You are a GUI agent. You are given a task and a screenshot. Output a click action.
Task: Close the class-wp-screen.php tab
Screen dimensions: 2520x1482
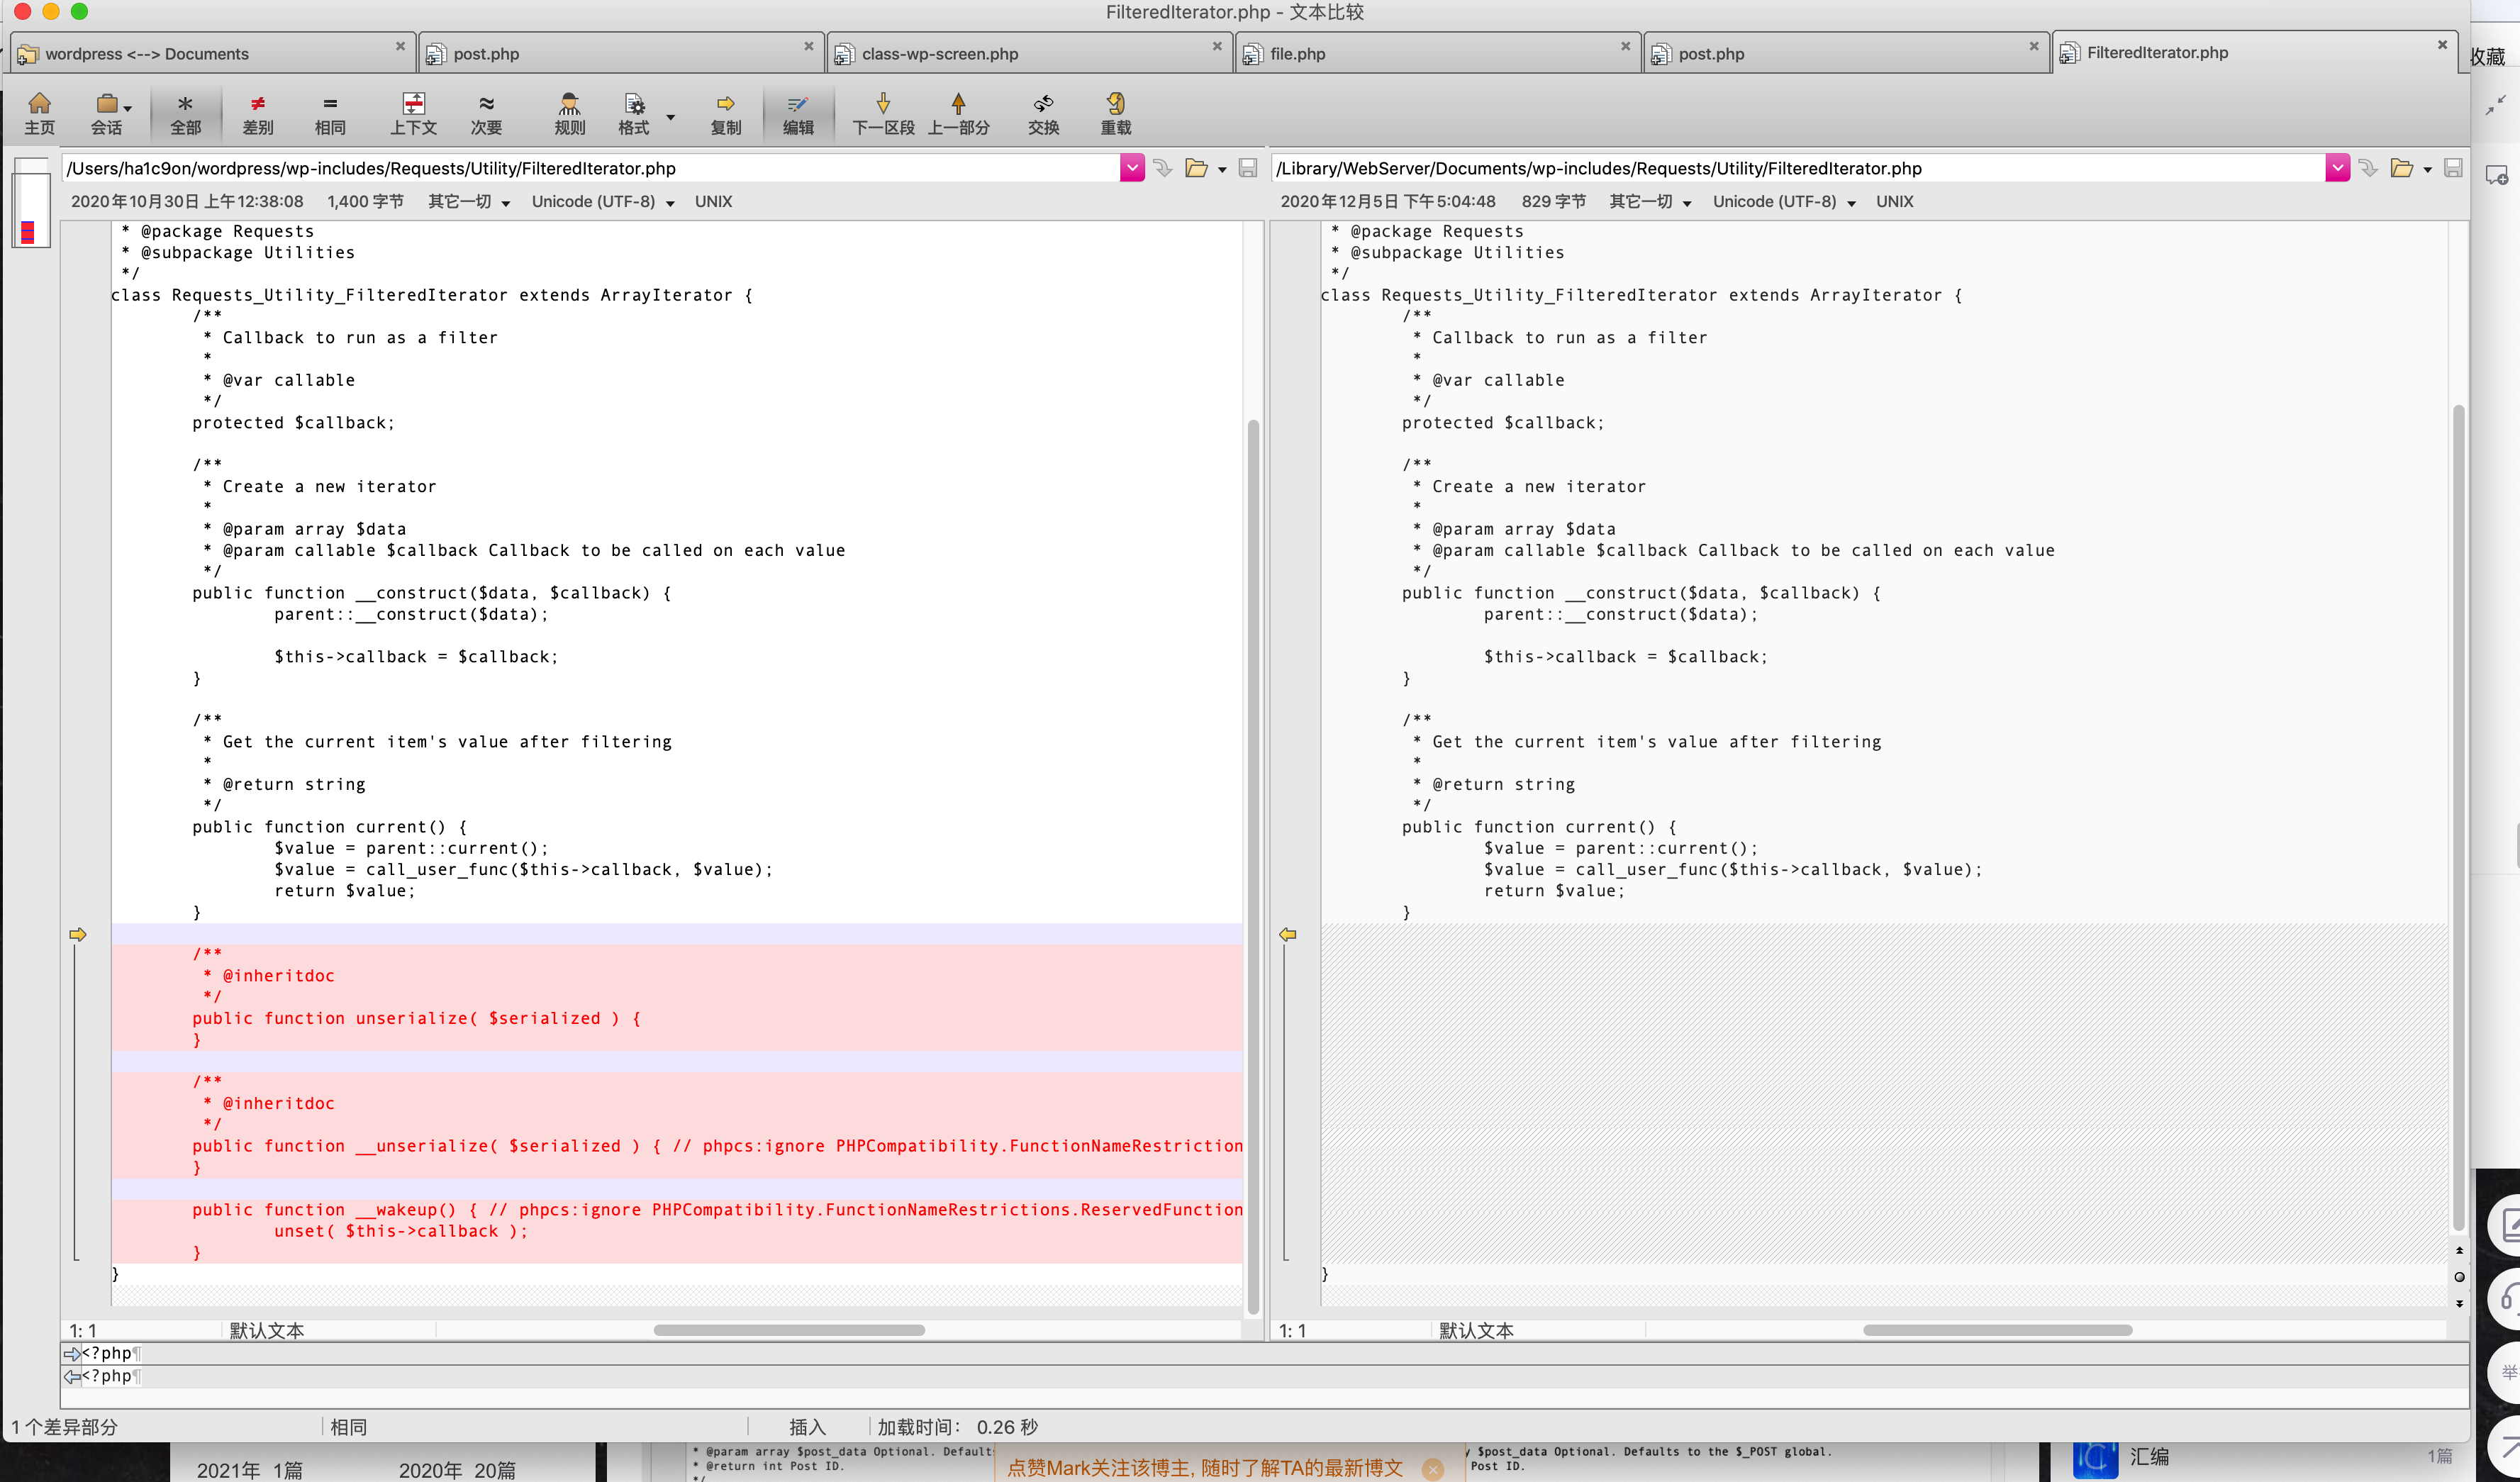1217,46
